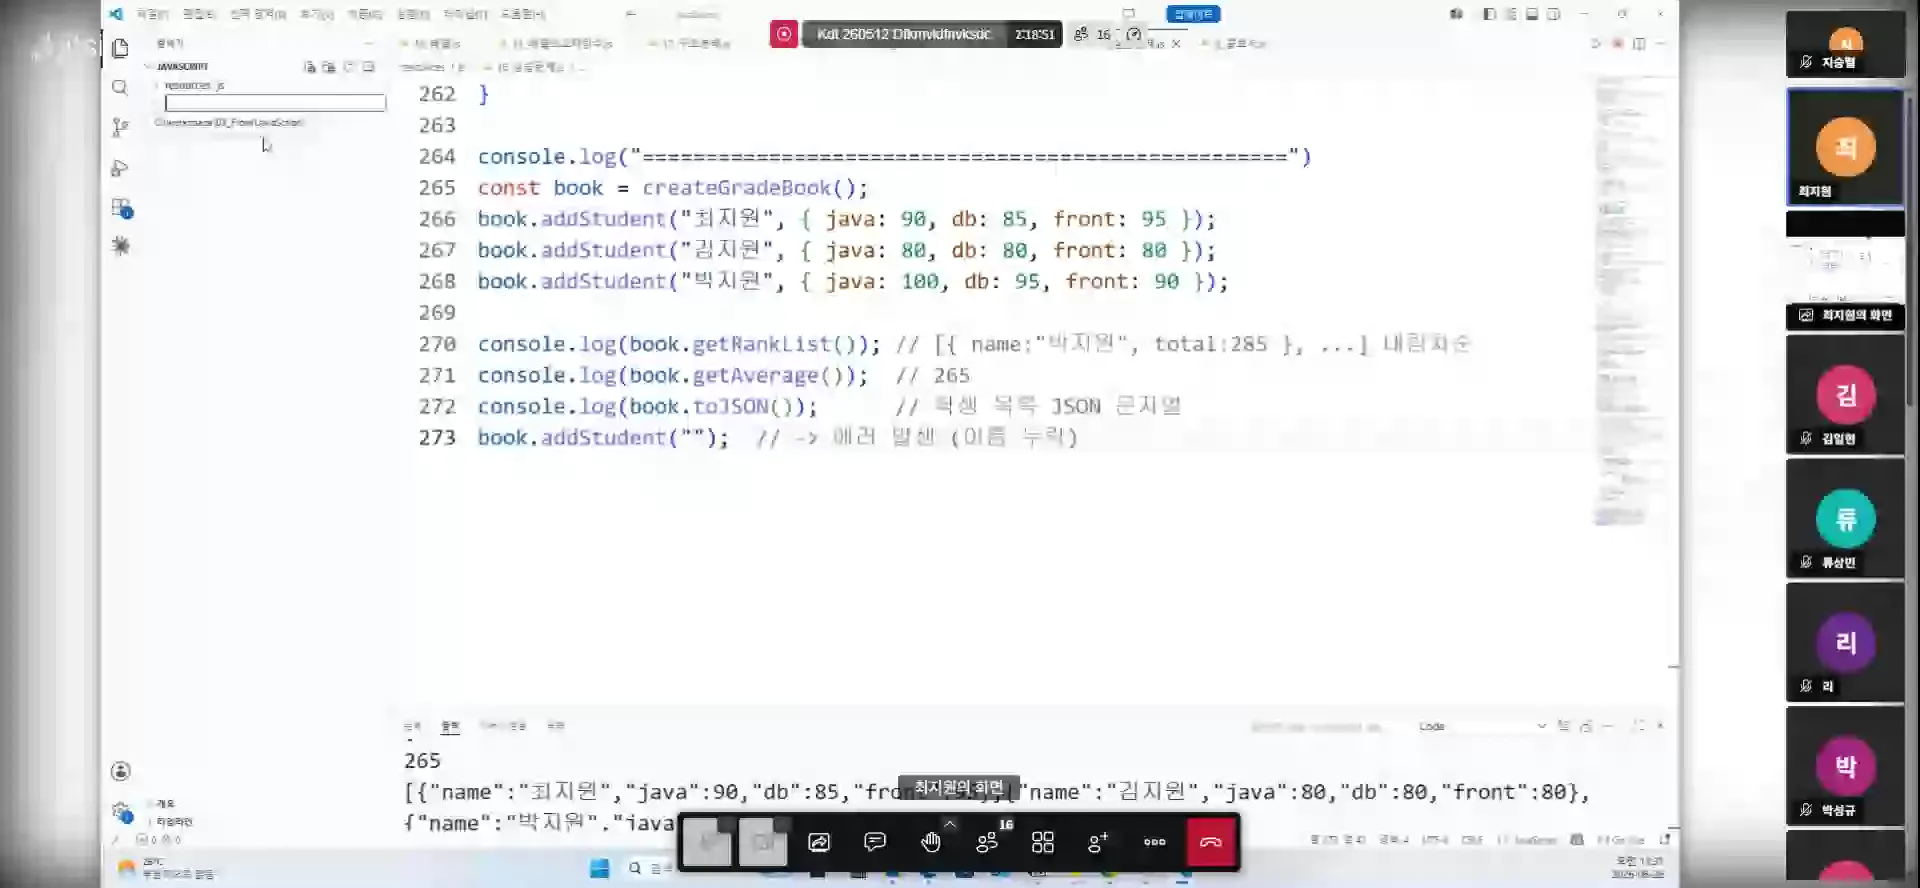Leave the call with the red hang-up button
Image resolution: width=1920 pixels, height=888 pixels.
click(x=1211, y=842)
